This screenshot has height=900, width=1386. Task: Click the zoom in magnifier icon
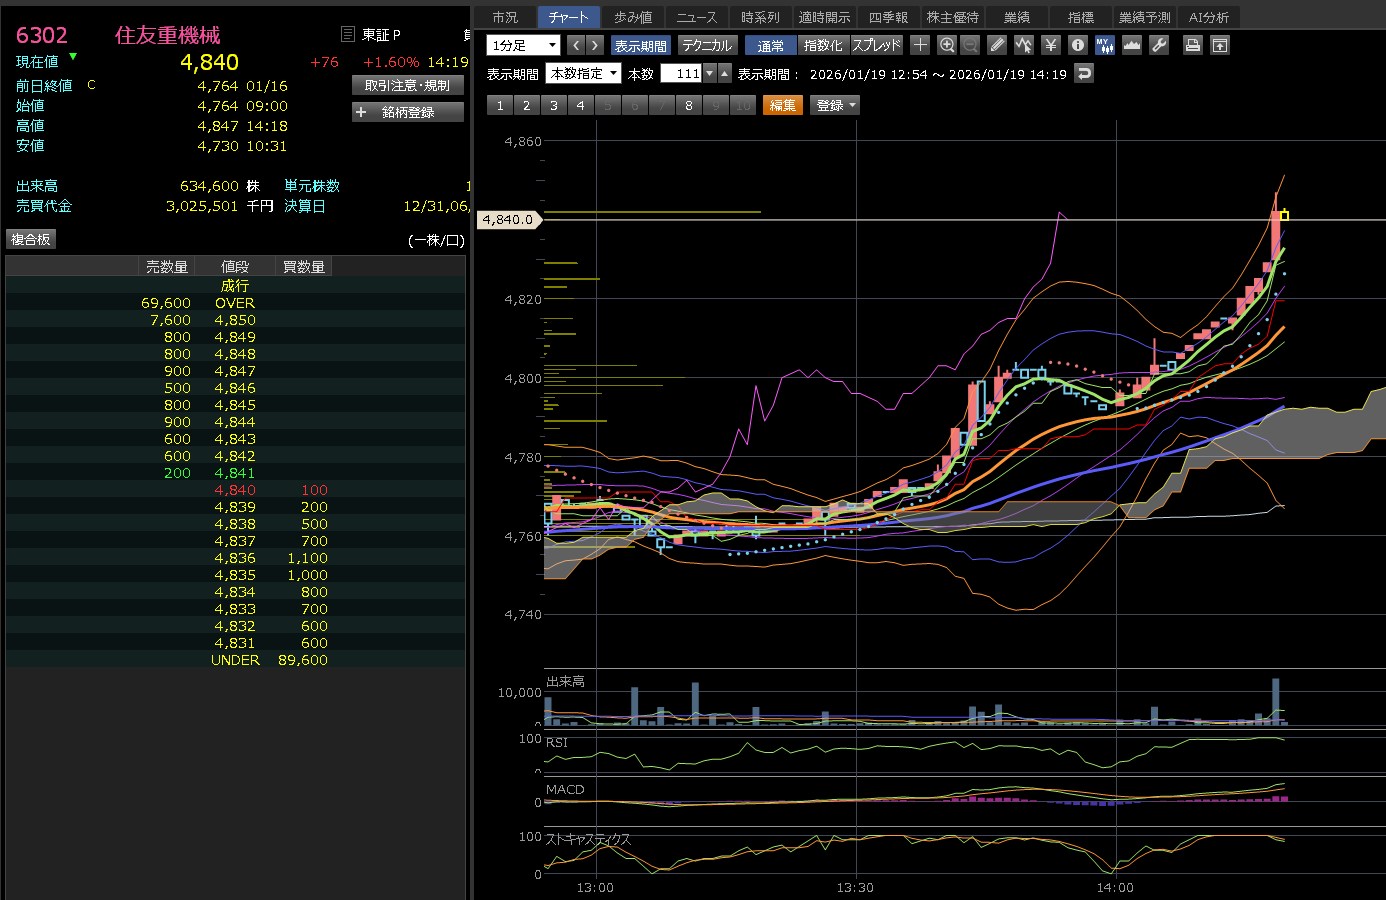pyautogui.click(x=947, y=45)
